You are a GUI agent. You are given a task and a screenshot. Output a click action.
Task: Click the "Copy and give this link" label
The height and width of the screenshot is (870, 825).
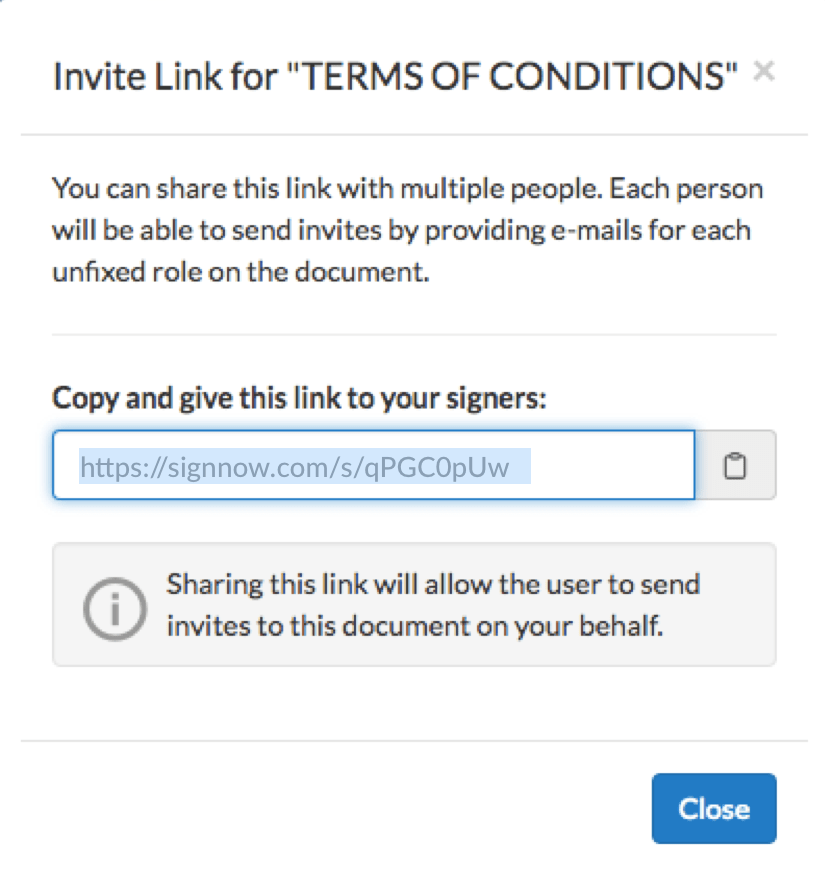[299, 398]
